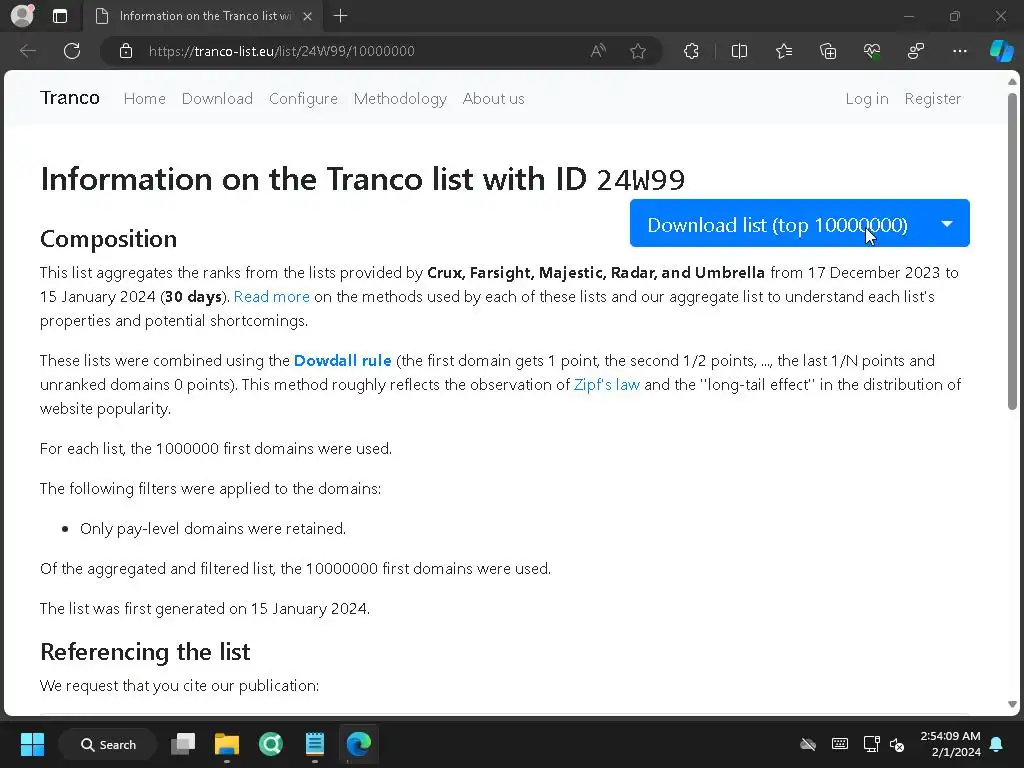Open the Configure nav item
This screenshot has height=768, width=1024.
tap(303, 99)
